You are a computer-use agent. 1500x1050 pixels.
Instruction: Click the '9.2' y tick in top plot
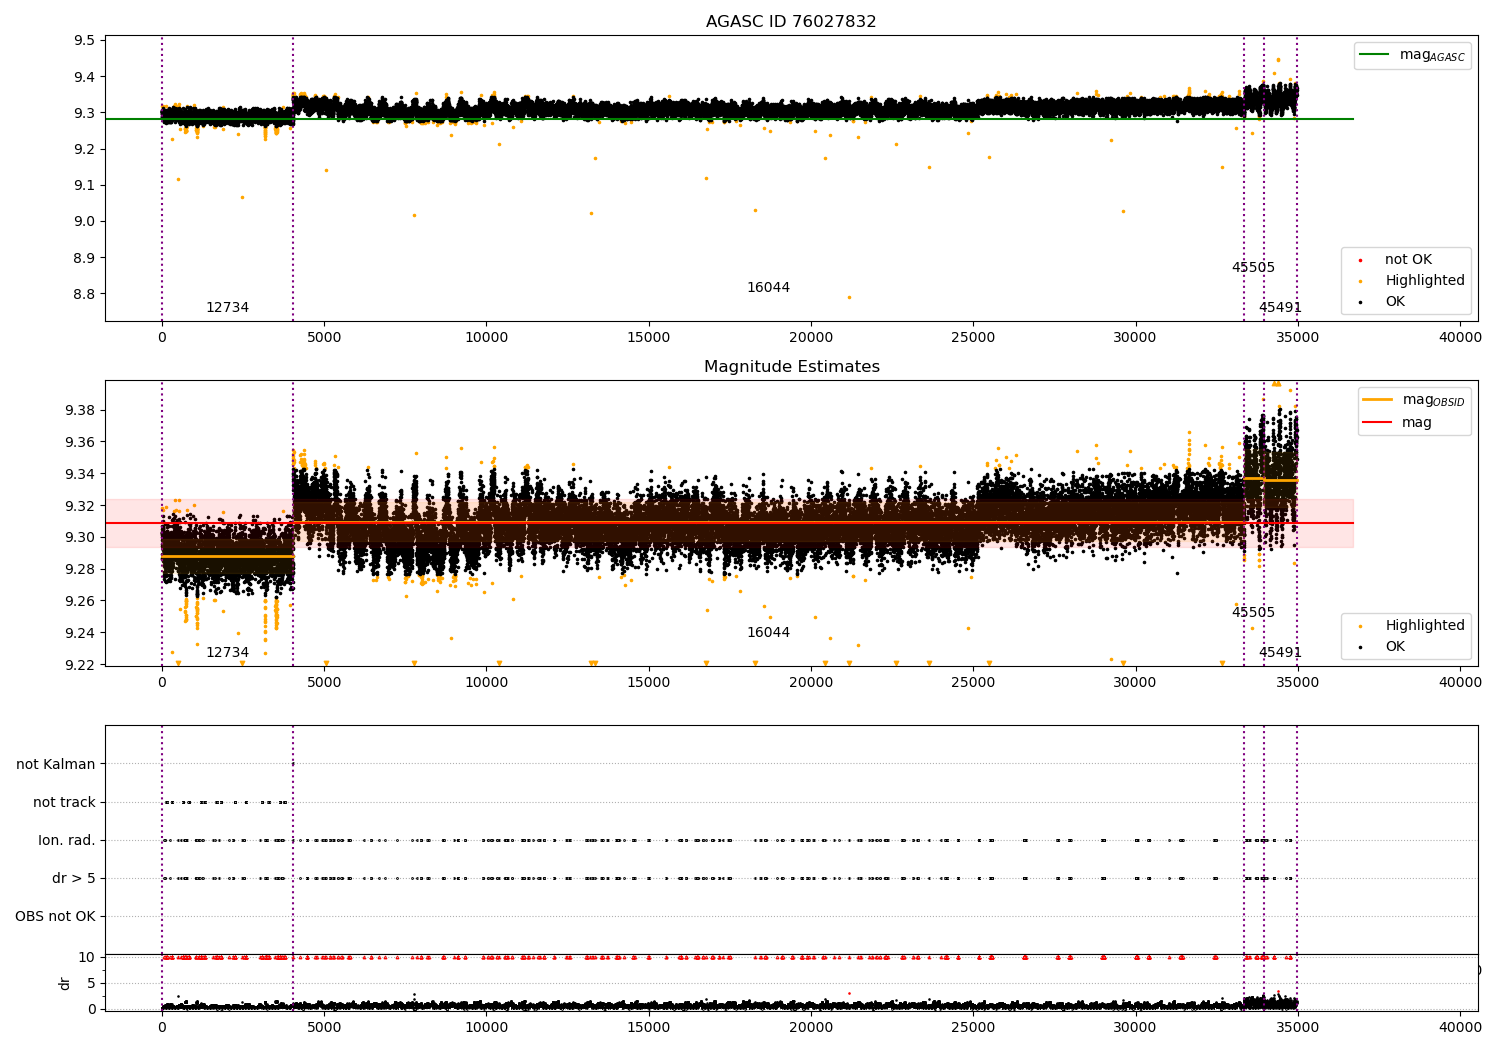click(x=85, y=150)
